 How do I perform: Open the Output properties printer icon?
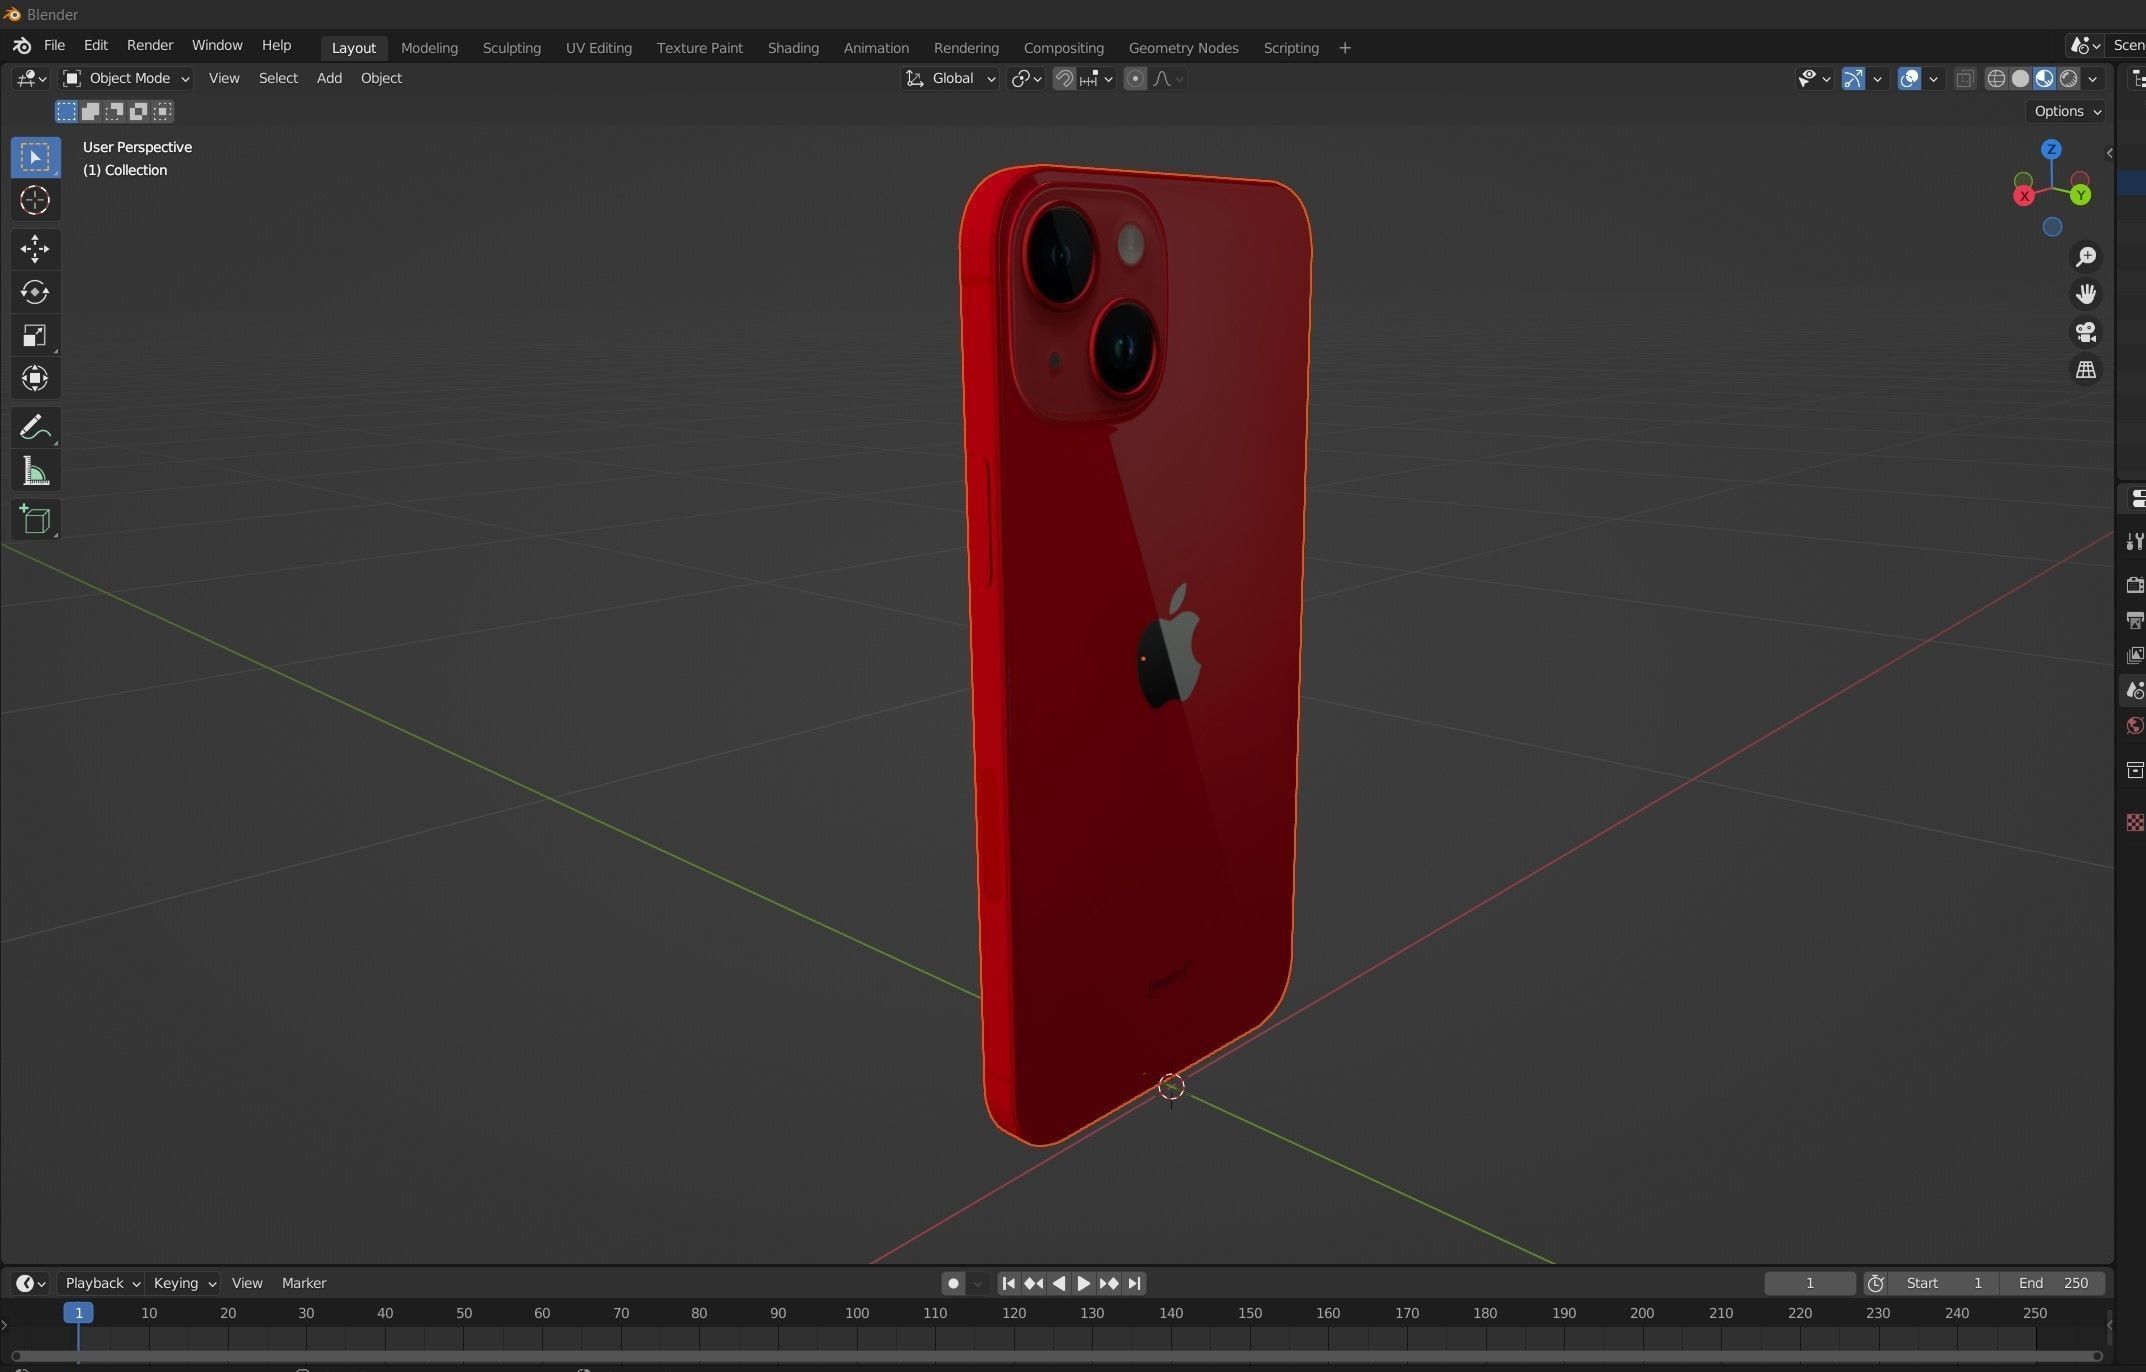[2134, 620]
